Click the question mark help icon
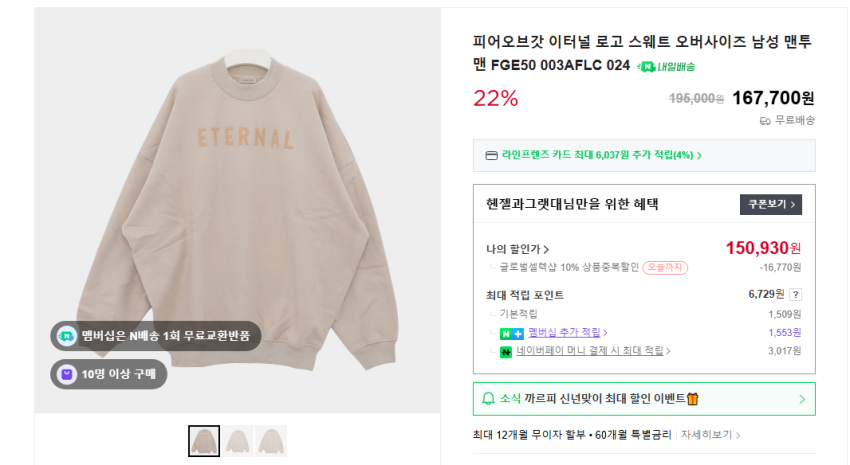The width and height of the screenshot is (850, 465). point(795,294)
